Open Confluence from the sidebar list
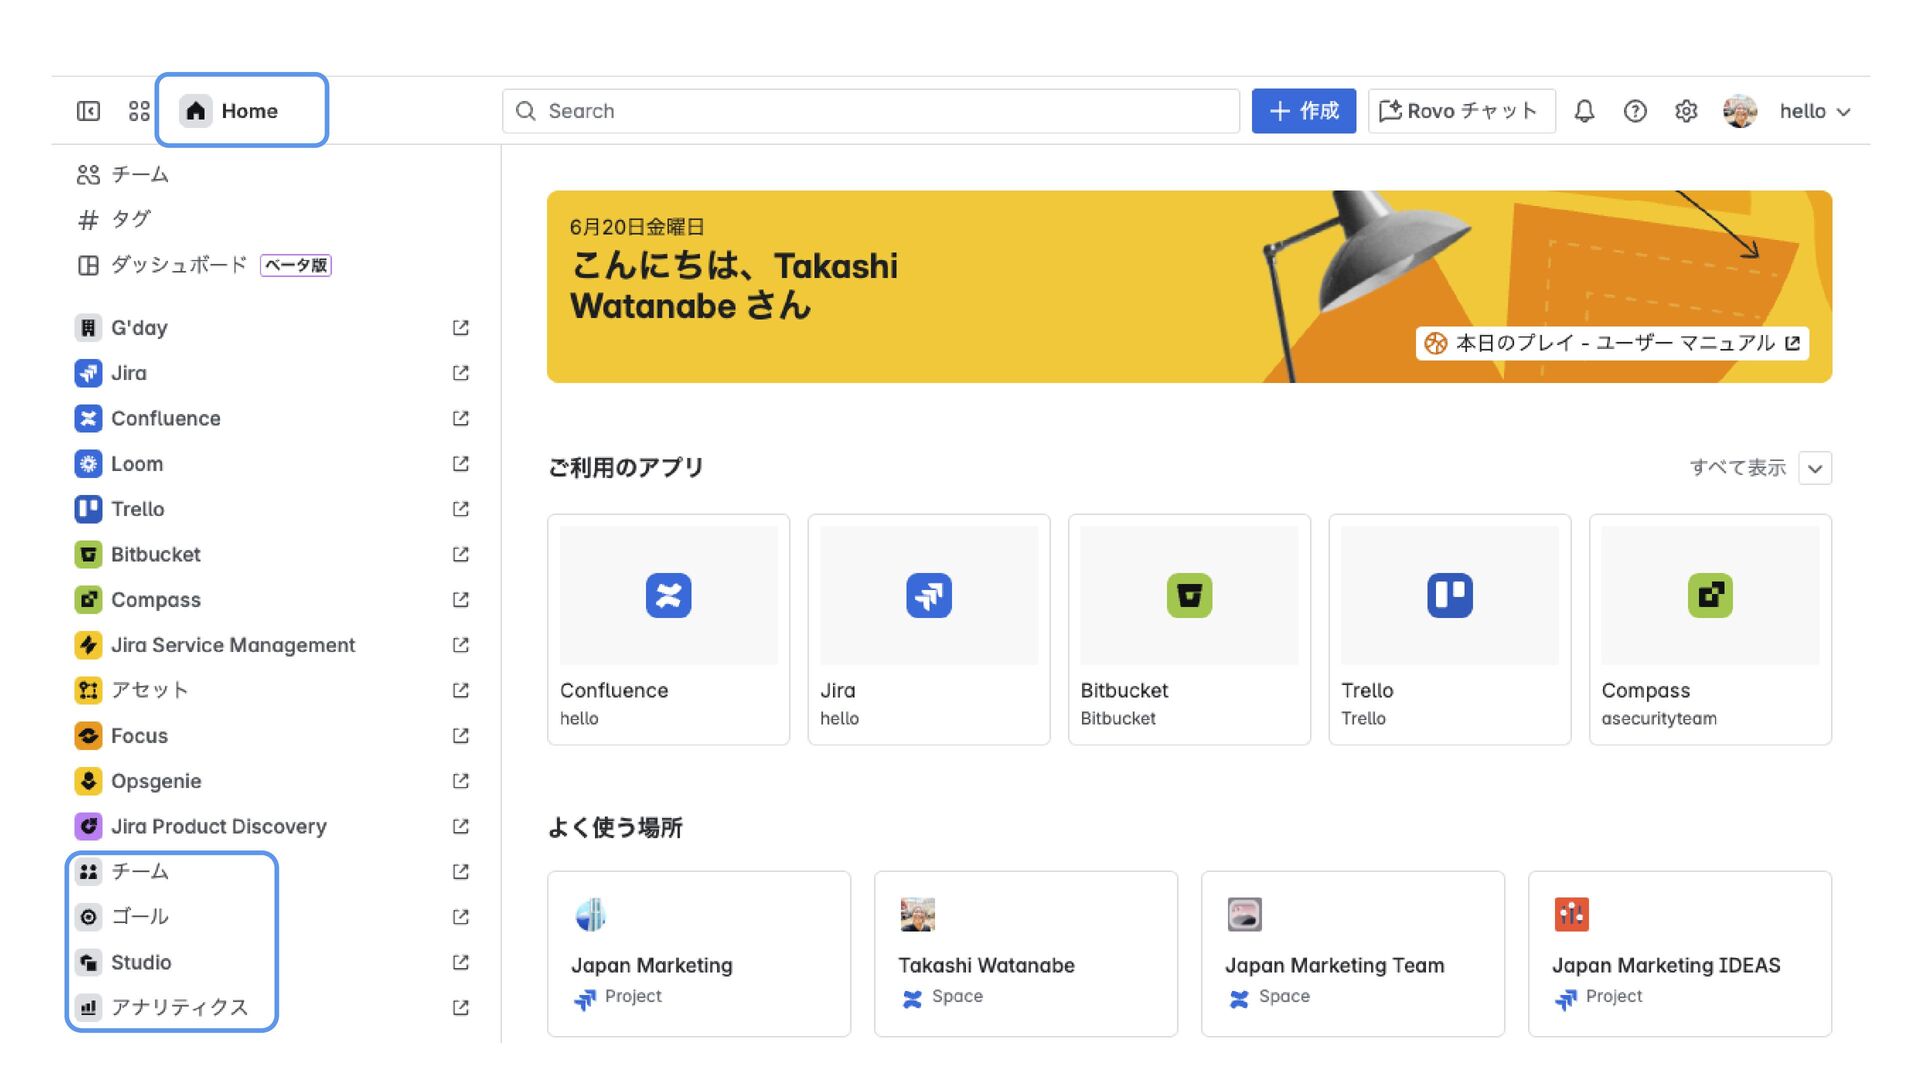Viewport: 1920px width, 1080px height. point(272,418)
